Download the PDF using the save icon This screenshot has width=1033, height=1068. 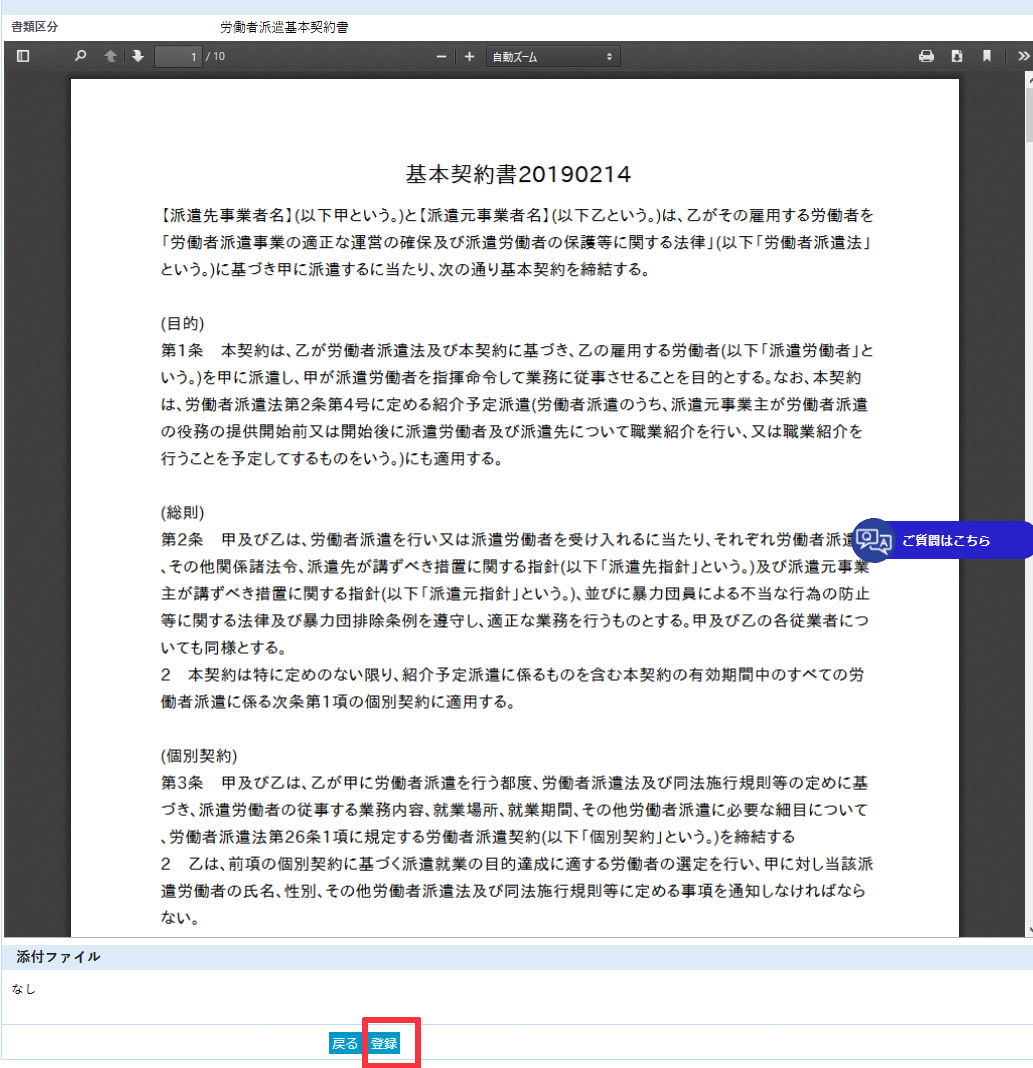click(x=957, y=57)
